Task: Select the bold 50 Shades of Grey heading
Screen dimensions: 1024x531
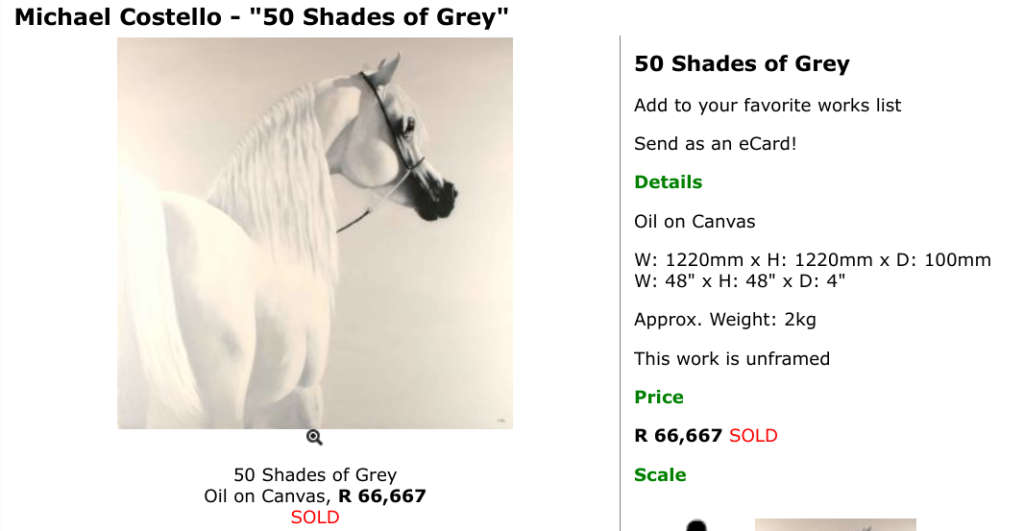Action: point(741,64)
